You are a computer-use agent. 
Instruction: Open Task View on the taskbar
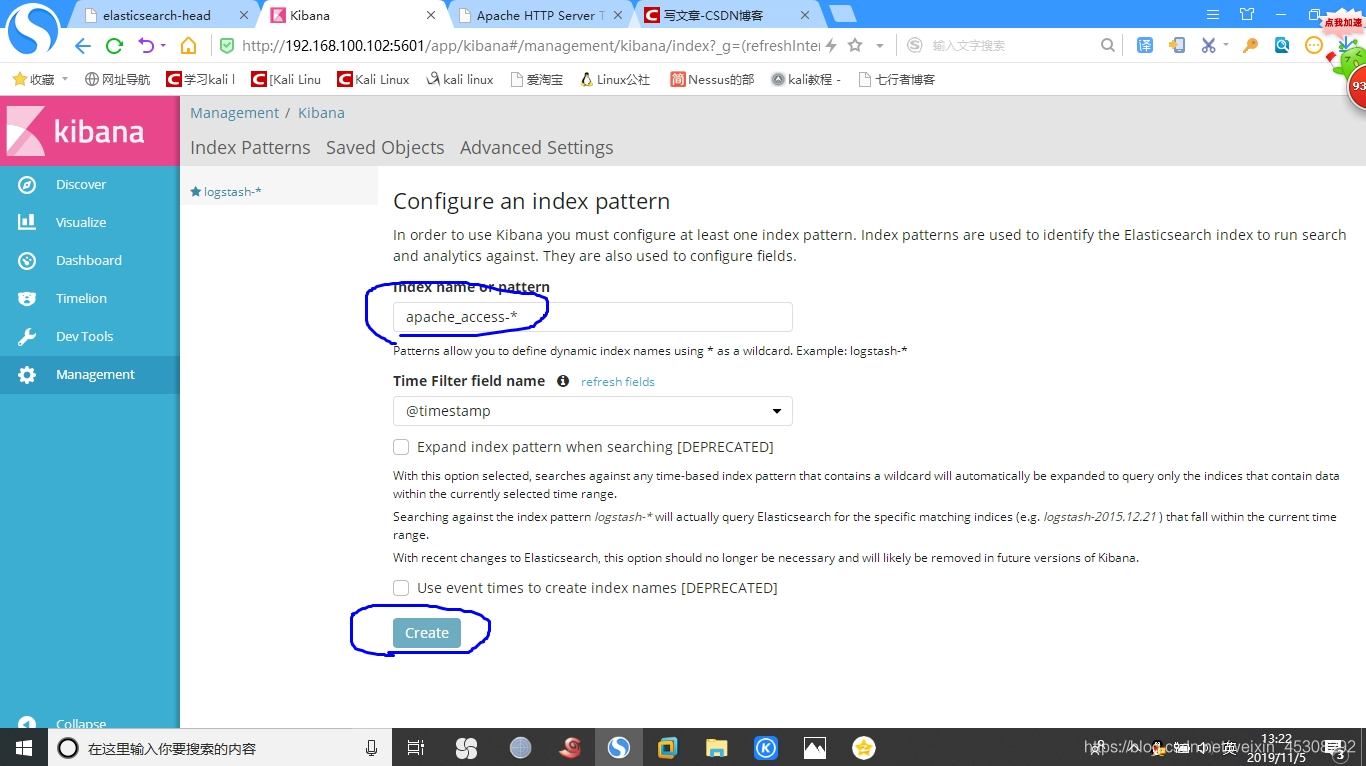click(416, 747)
